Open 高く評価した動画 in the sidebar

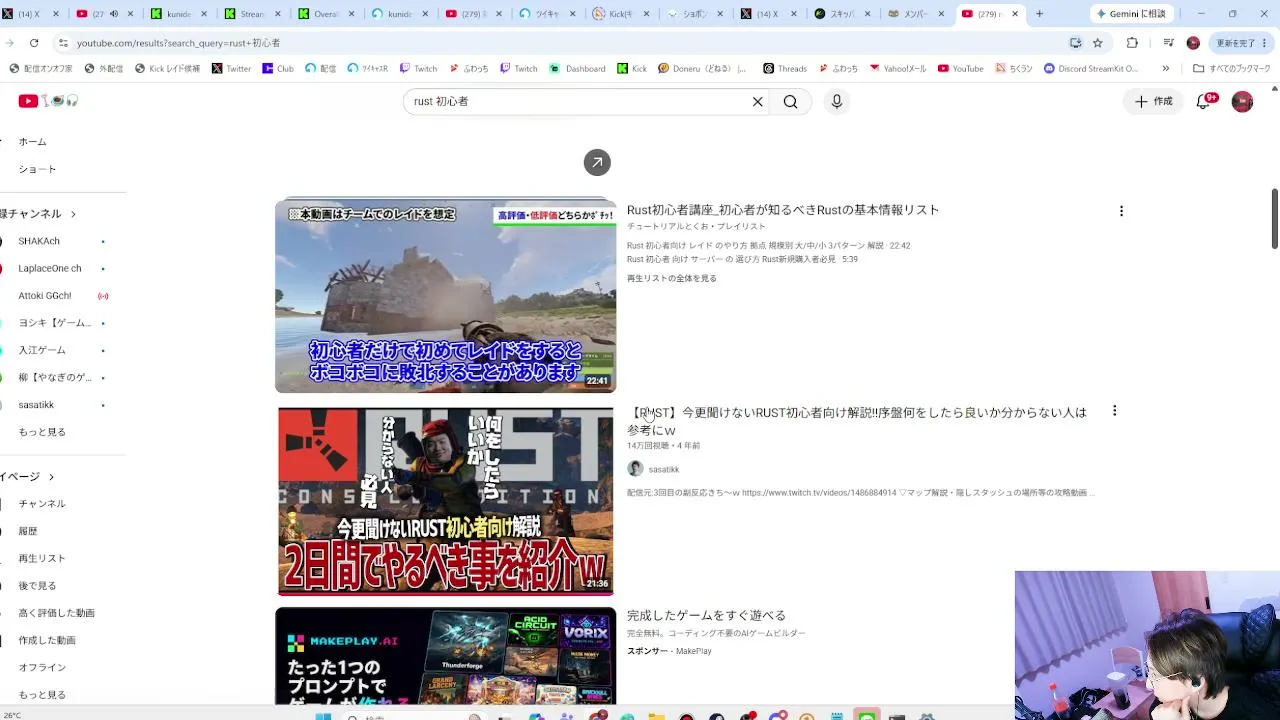[56, 613]
